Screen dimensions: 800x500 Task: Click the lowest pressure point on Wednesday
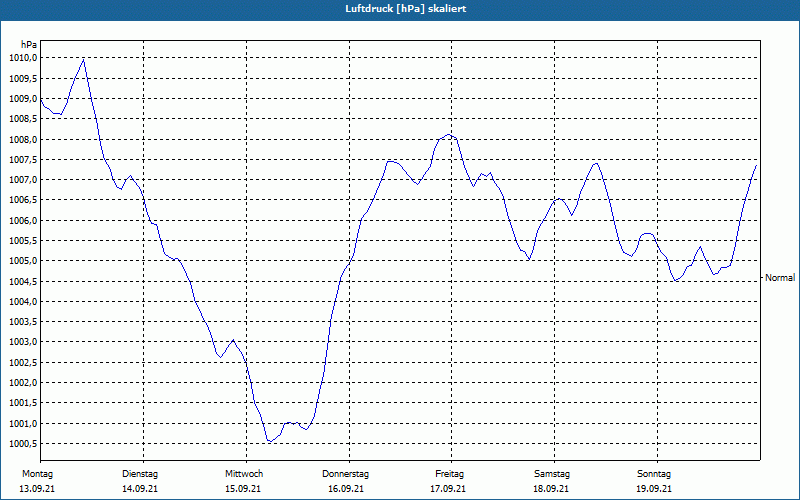click(270, 441)
